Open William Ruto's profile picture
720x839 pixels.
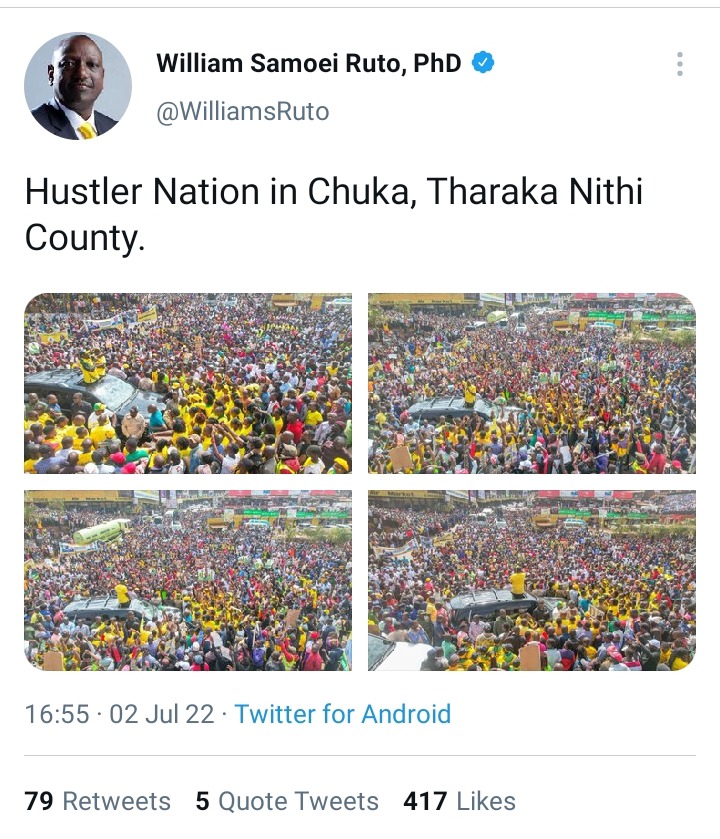click(x=78, y=86)
